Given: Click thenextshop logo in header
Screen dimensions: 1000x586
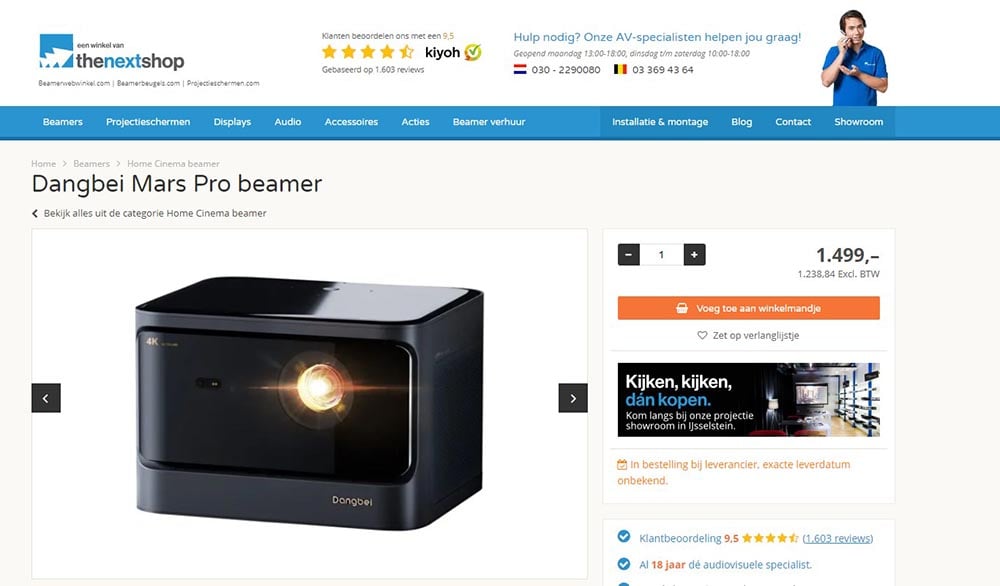Looking at the screenshot, I should tap(112, 52).
